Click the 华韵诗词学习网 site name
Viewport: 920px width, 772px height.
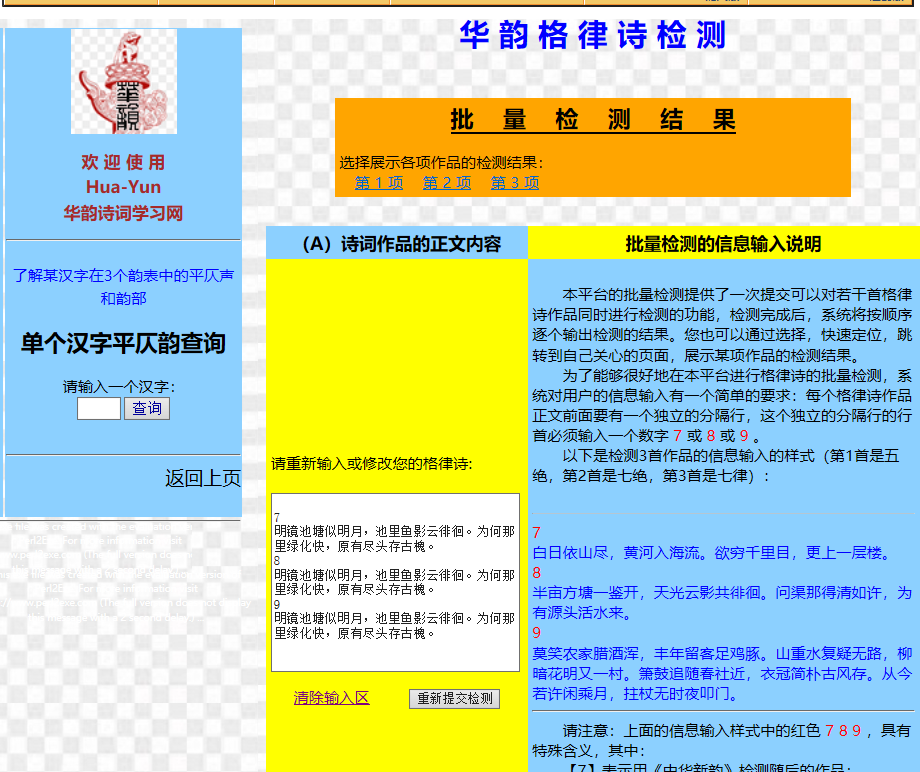click(123, 213)
